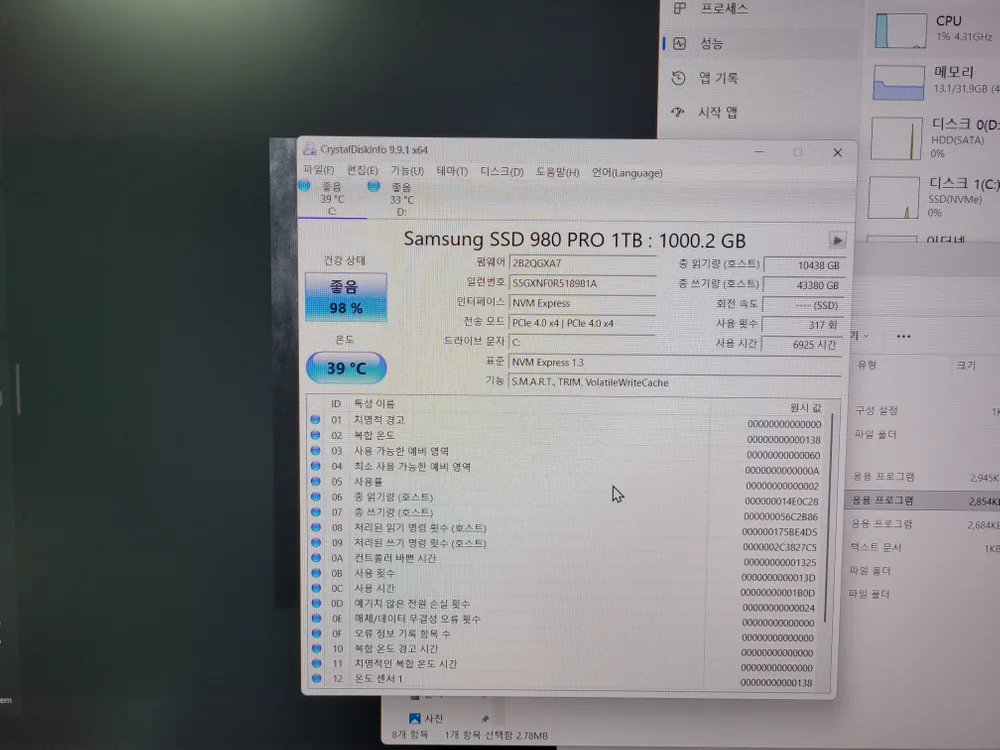Click the 앱 기록 history icon in Task Manager
The height and width of the screenshot is (750, 1000).
pyautogui.click(x=678, y=78)
